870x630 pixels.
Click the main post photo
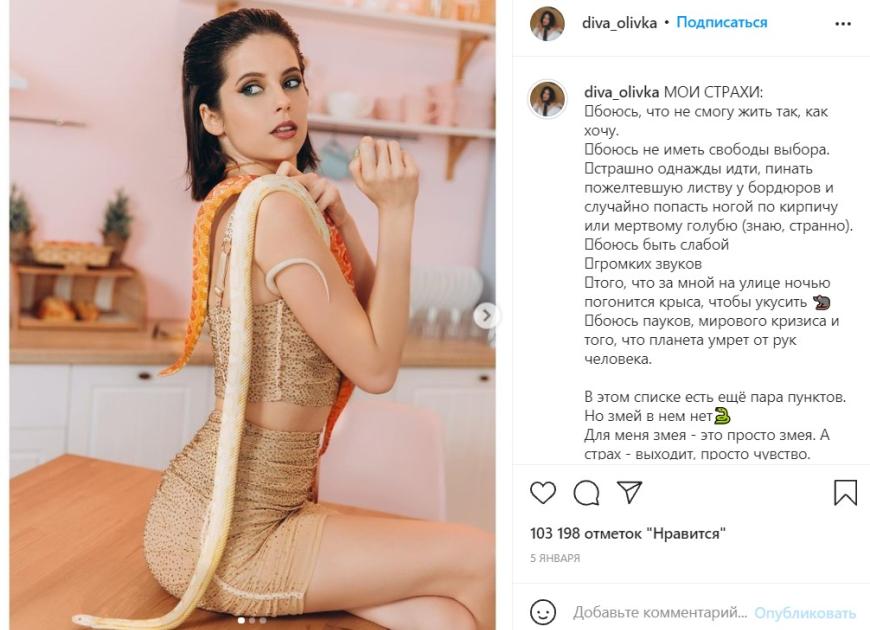(252, 315)
